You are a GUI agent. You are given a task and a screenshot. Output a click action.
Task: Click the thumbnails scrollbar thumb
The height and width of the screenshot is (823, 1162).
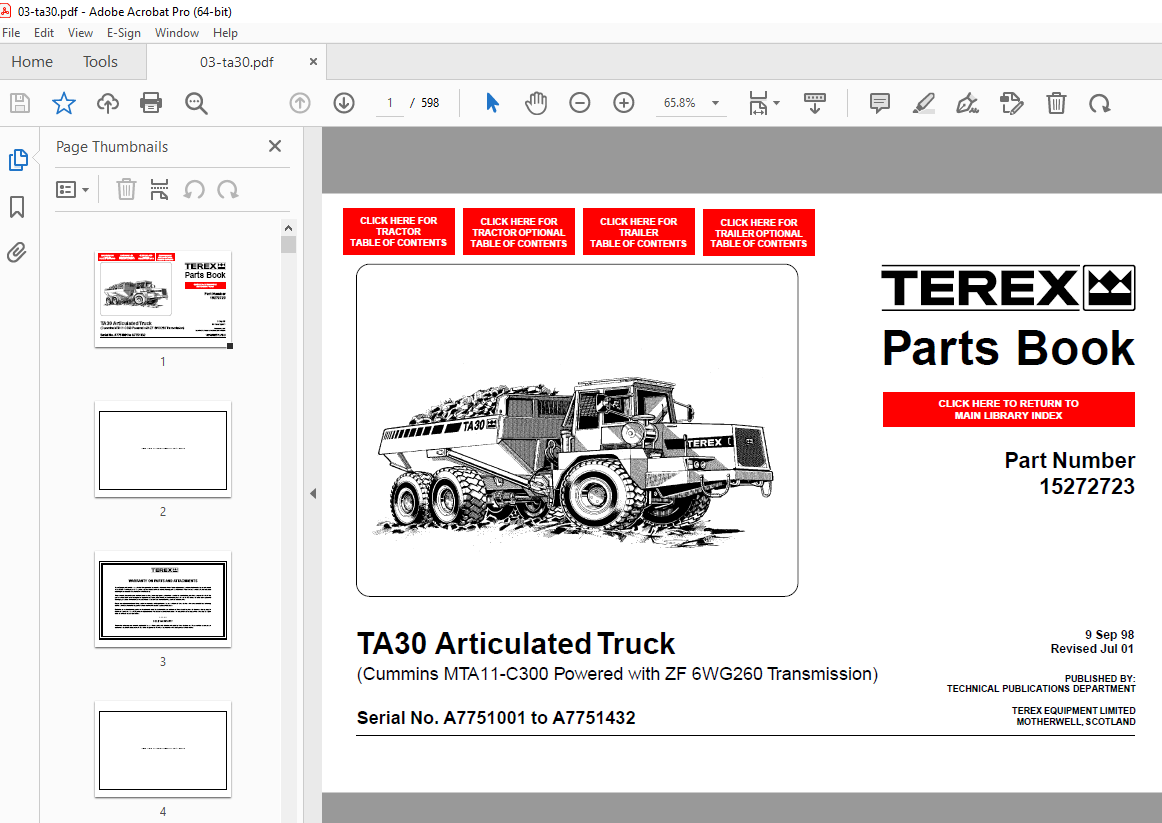pos(288,244)
